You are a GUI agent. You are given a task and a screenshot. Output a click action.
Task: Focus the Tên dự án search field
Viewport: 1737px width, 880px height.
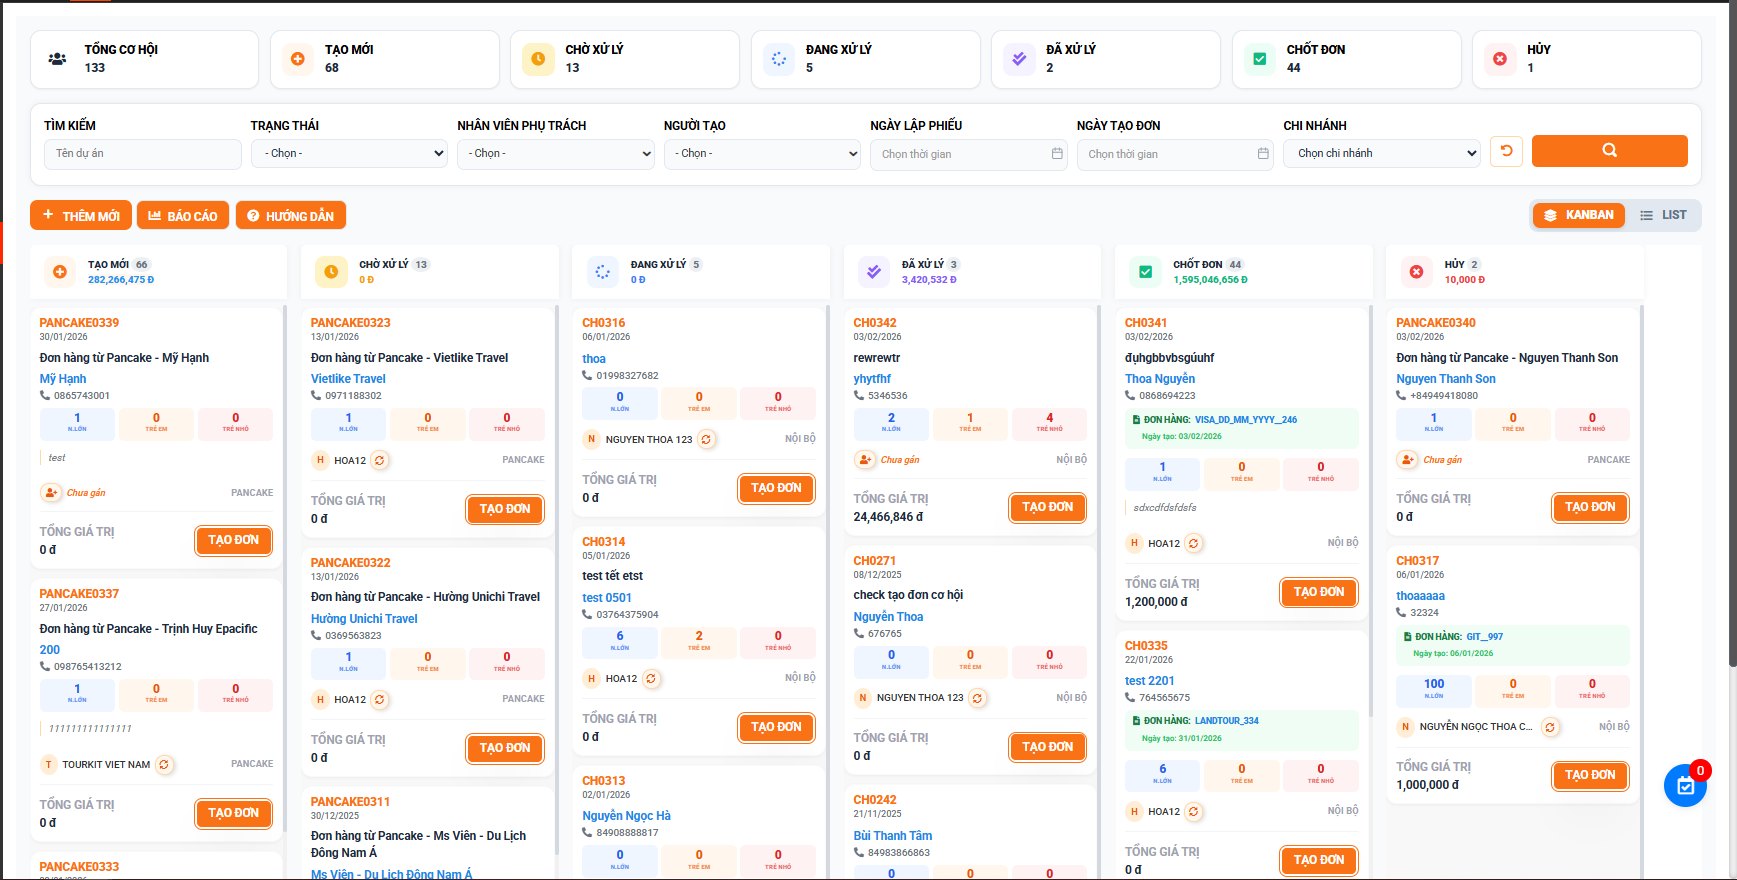(x=142, y=154)
